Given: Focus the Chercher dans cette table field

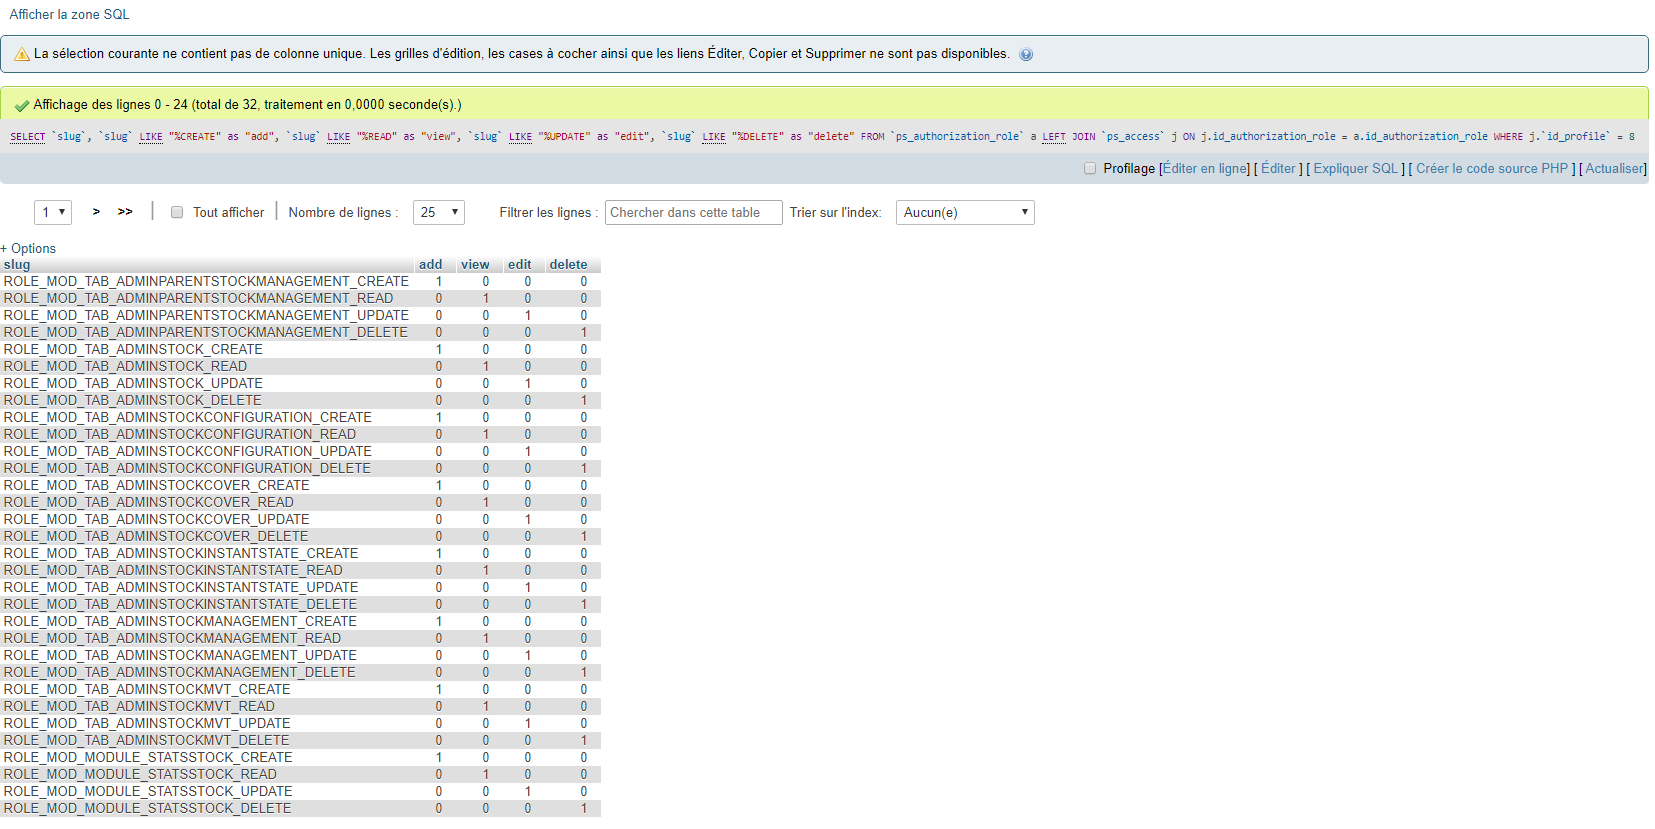Looking at the screenshot, I should tap(694, 212).
